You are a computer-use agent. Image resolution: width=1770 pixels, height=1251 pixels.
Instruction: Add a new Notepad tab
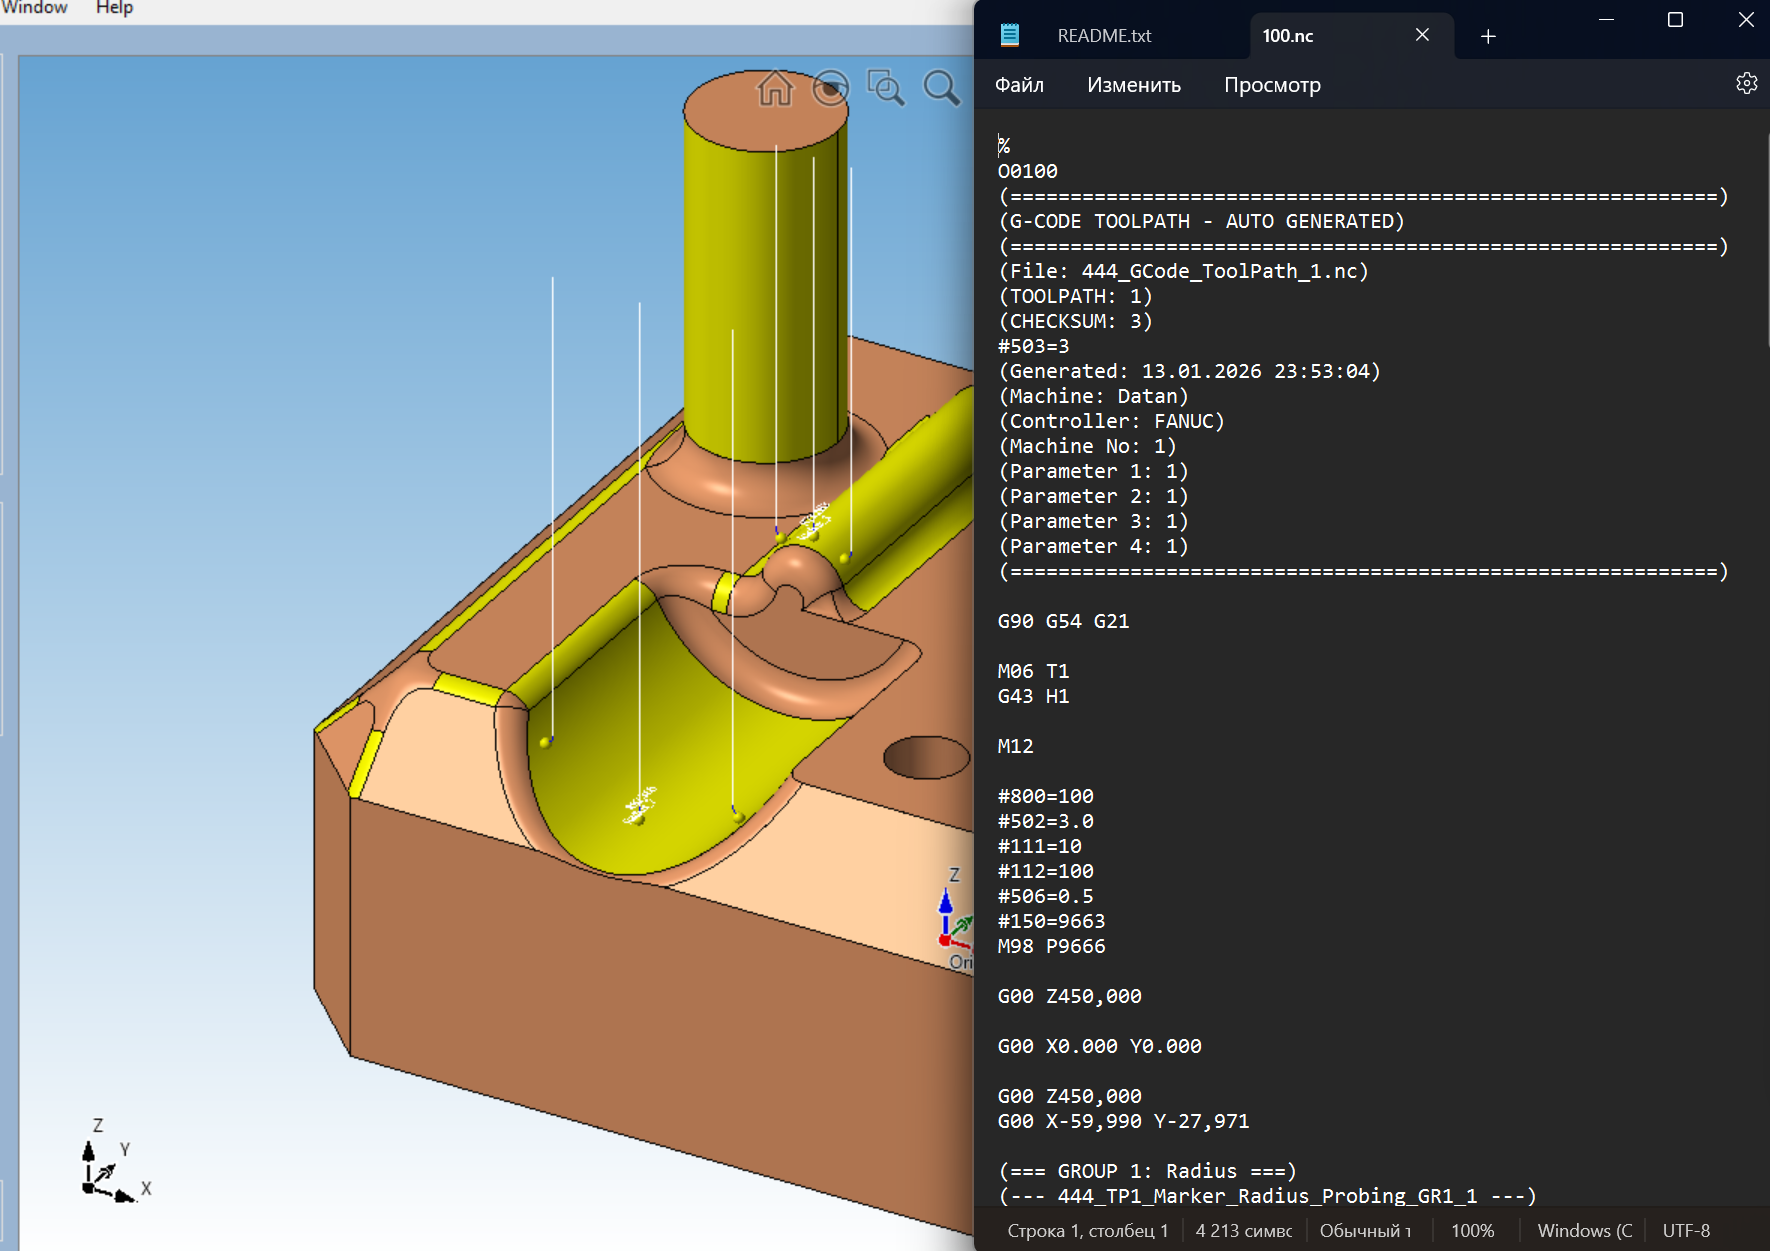[x=1488, y=36]
